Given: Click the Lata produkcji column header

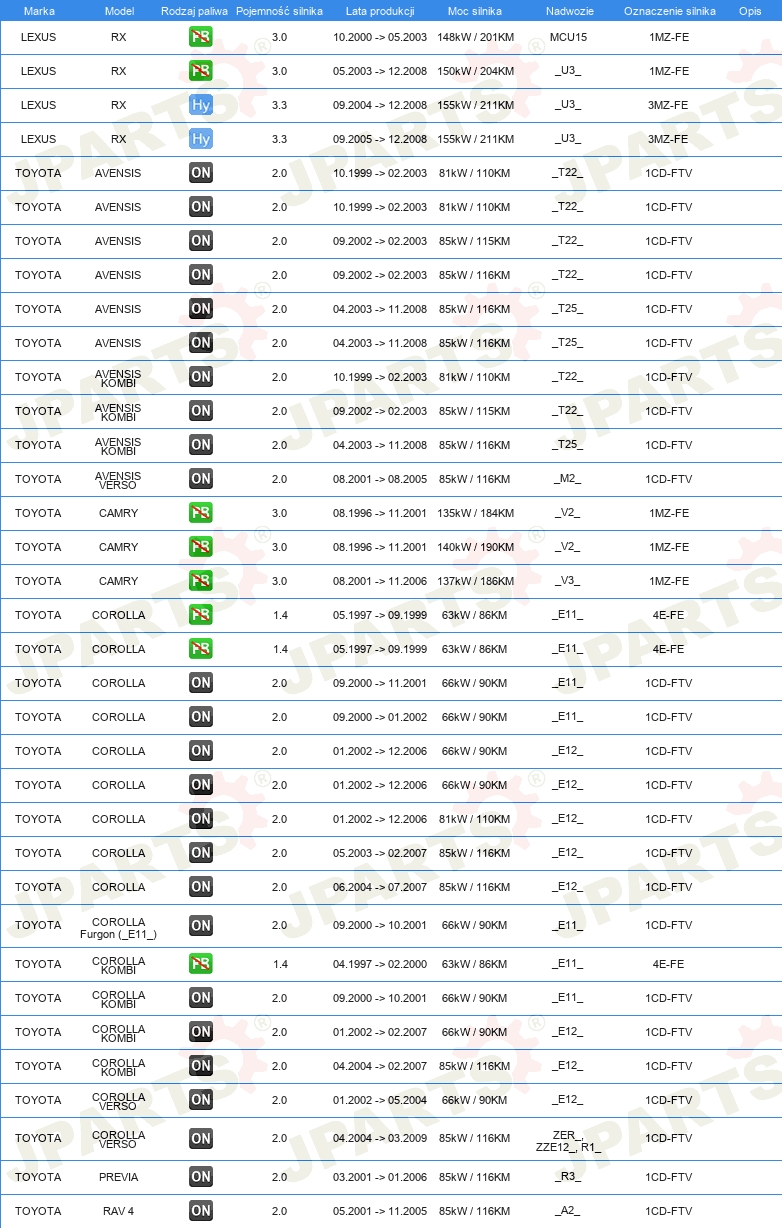Looking at the screenshot, I should point(380,11).
